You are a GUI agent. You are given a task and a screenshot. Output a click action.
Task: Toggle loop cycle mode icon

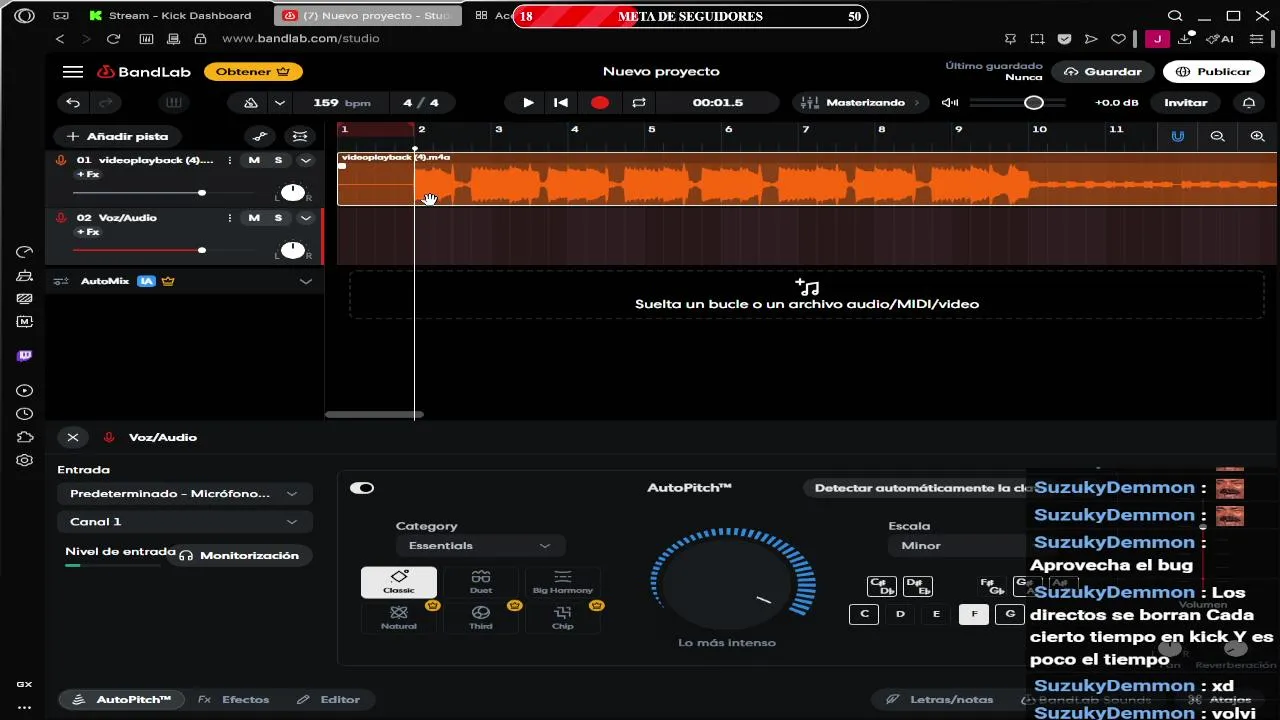coord(639,103)
